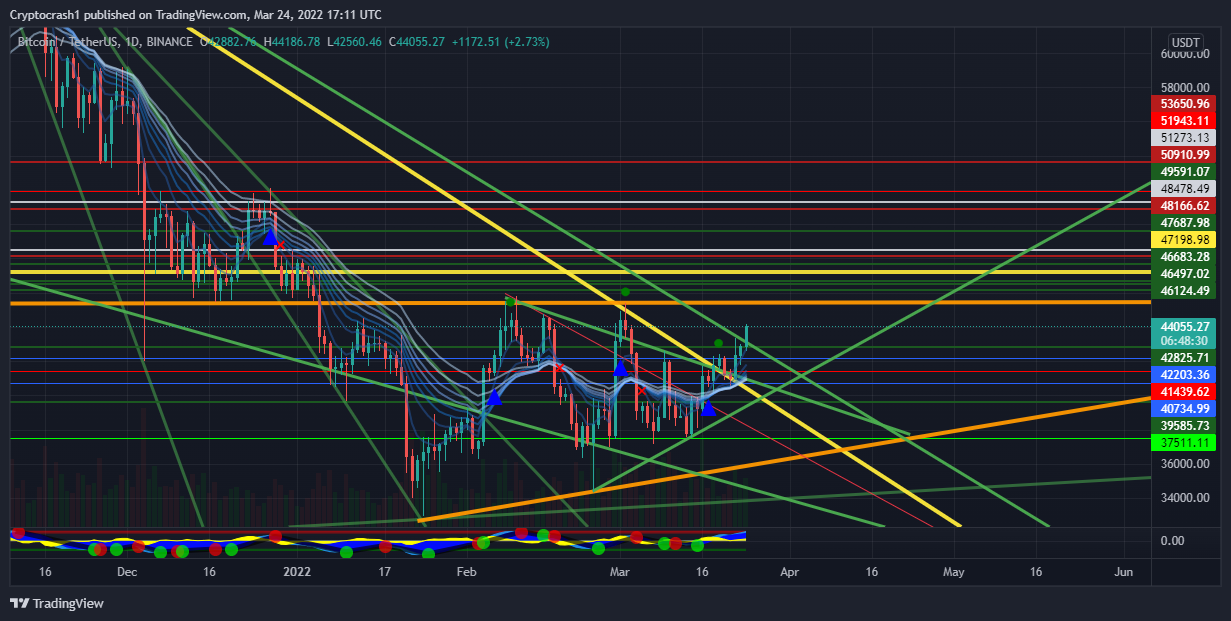Image resolution: width=1231 pixels, height=621 pixels.
Task: Click the 0.00 indicator axis value
Action: click(1171, 540)
